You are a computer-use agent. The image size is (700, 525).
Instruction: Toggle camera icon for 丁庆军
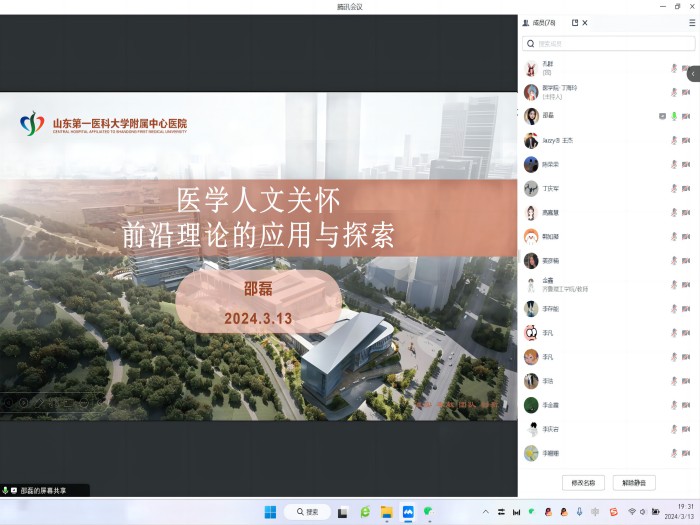[x=686, y=188]
